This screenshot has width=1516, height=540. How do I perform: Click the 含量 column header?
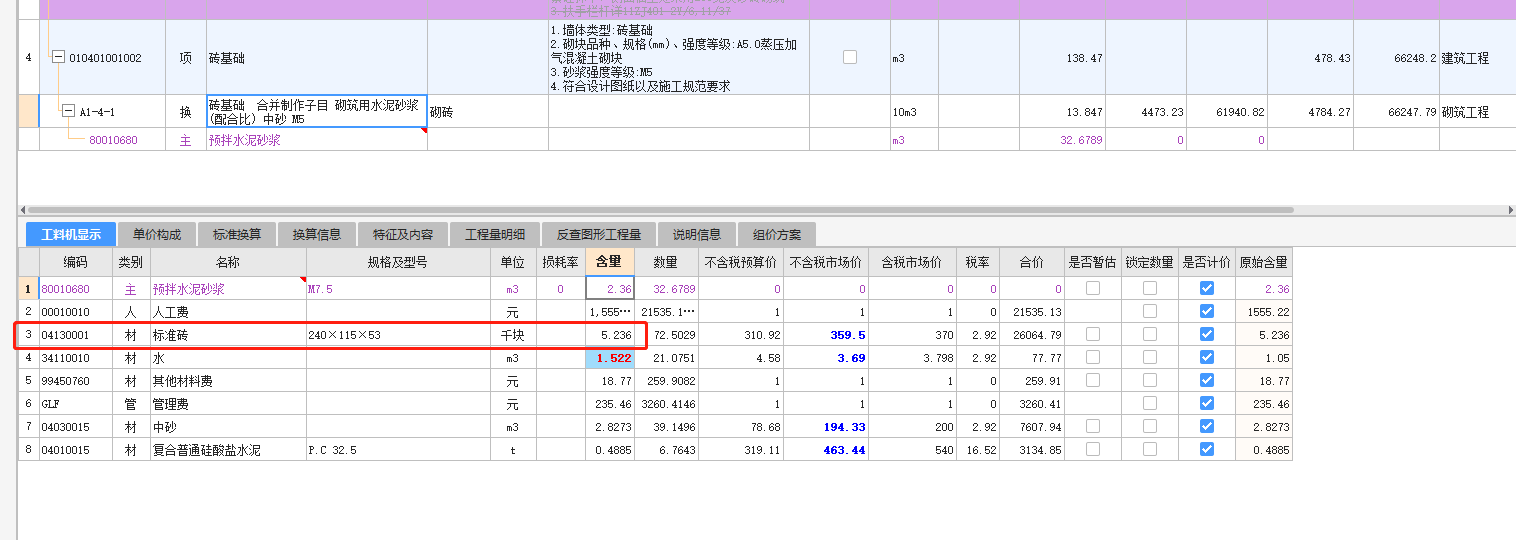(609, 262)
